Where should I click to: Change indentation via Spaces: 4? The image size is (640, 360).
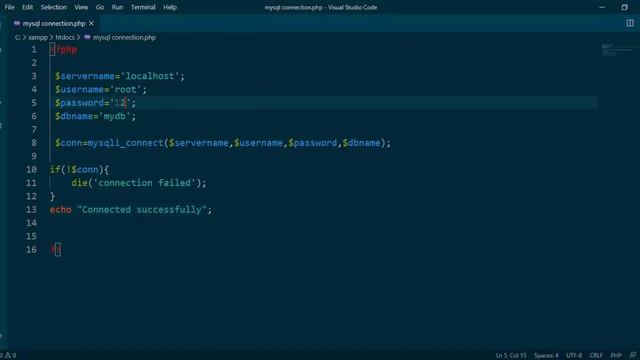tap(546, 356)
